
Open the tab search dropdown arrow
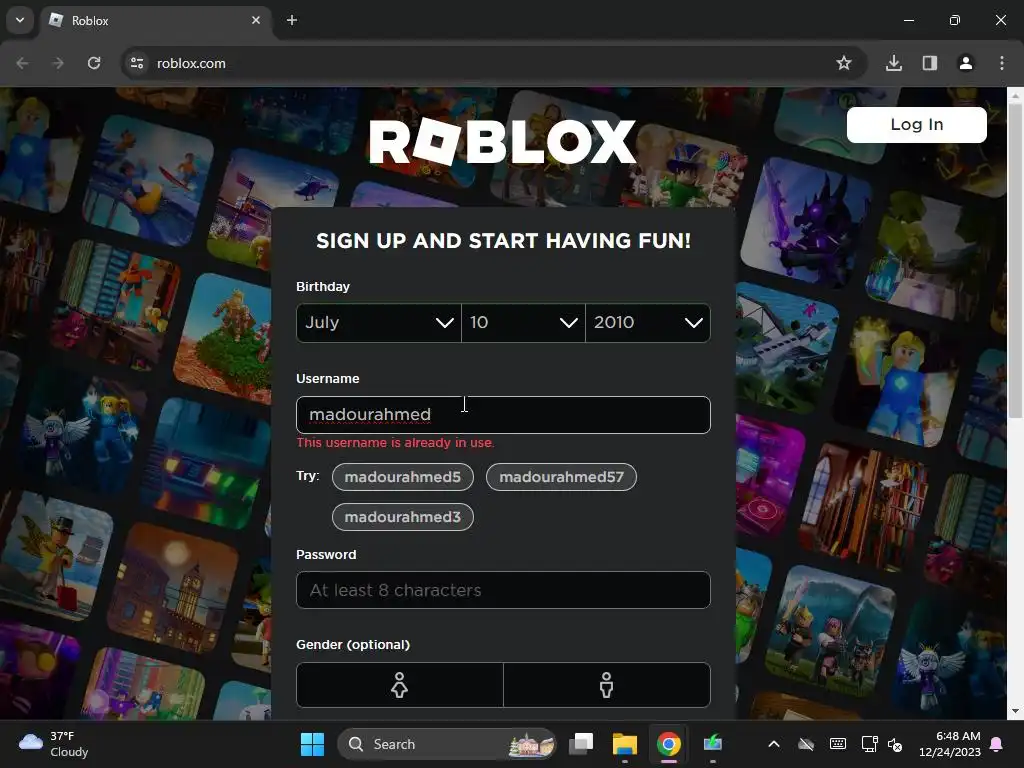[20, 20]
